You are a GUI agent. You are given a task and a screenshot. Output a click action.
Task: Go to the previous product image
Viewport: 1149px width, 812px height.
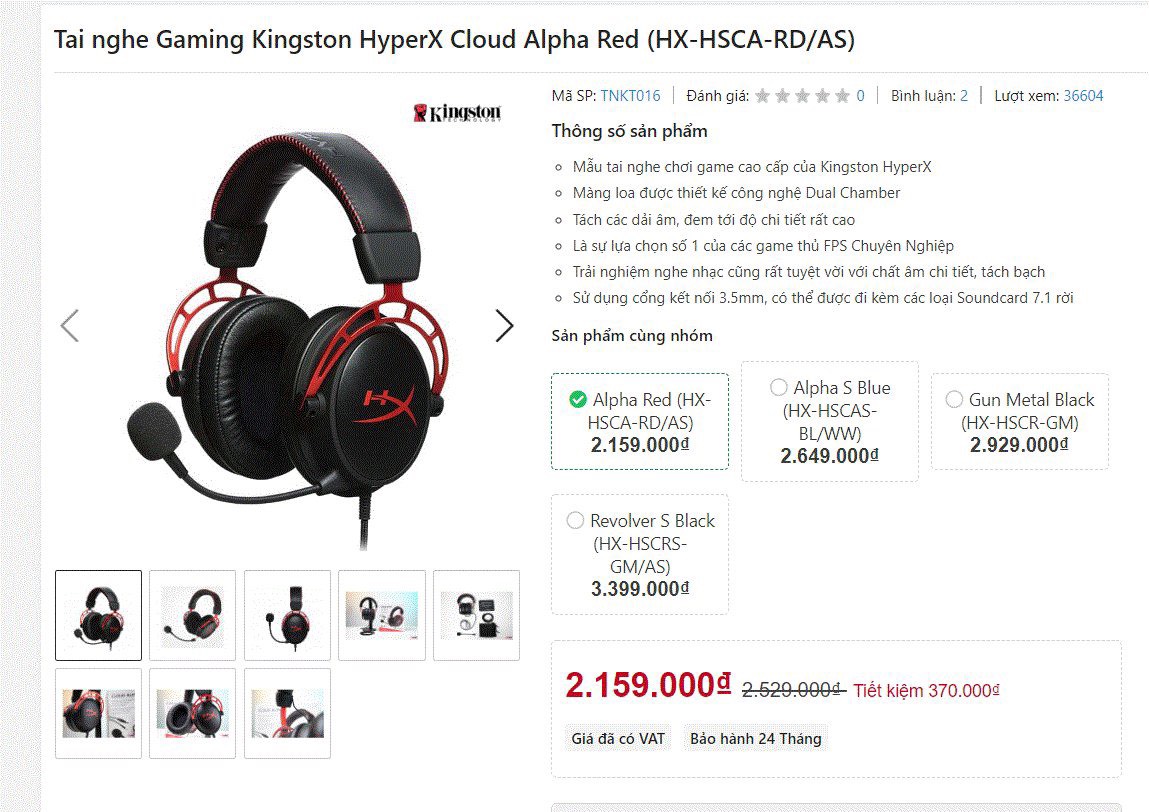tap(70, 326)
